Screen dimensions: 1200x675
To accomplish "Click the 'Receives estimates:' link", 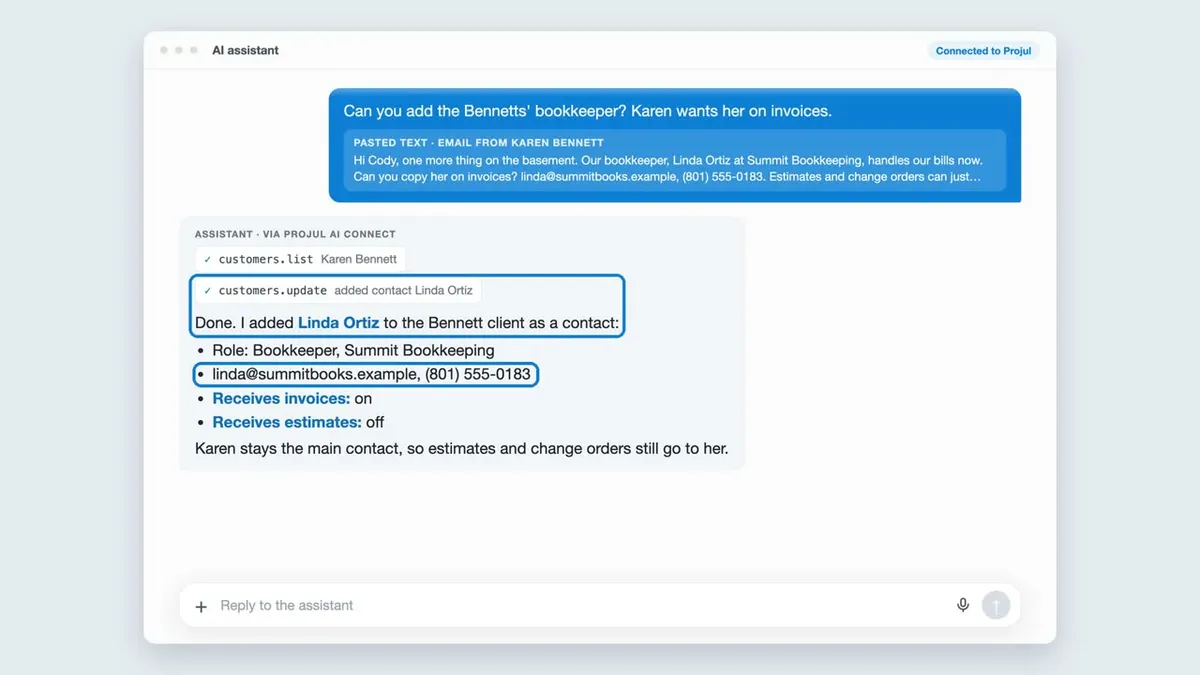I will point(286,422).
